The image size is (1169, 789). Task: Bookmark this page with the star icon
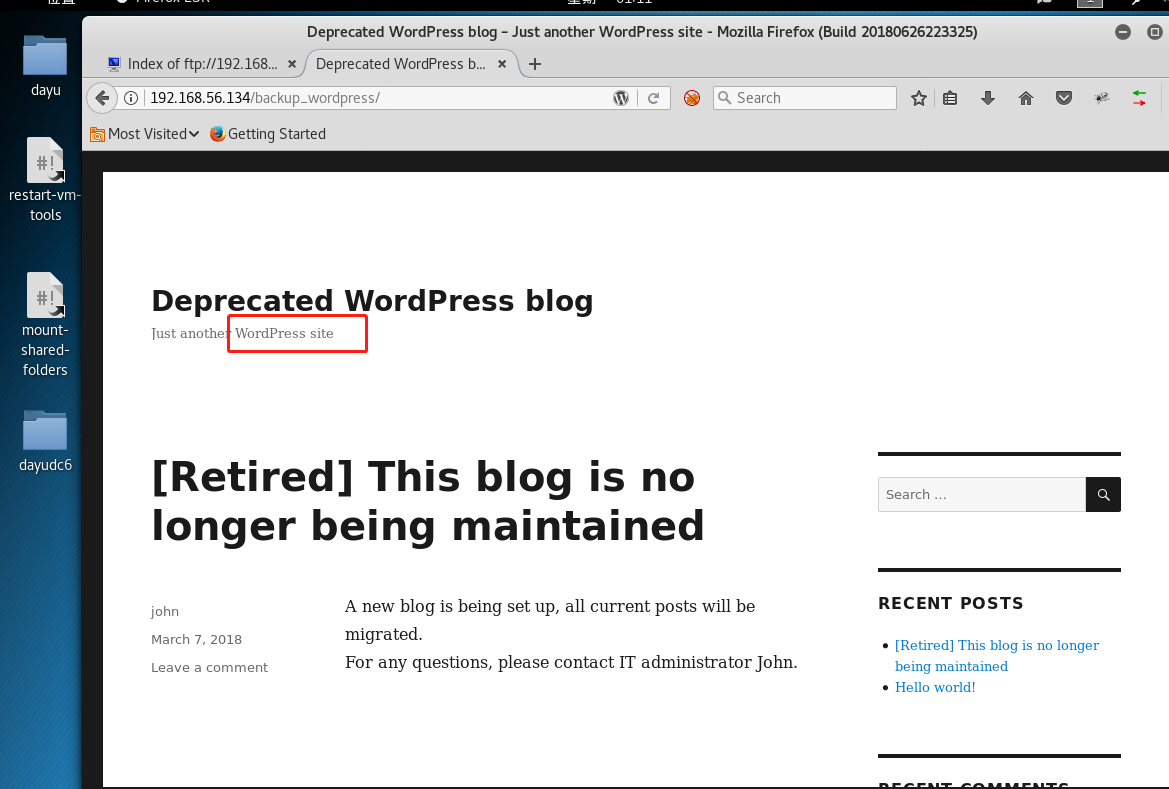[x=918, y=98]
